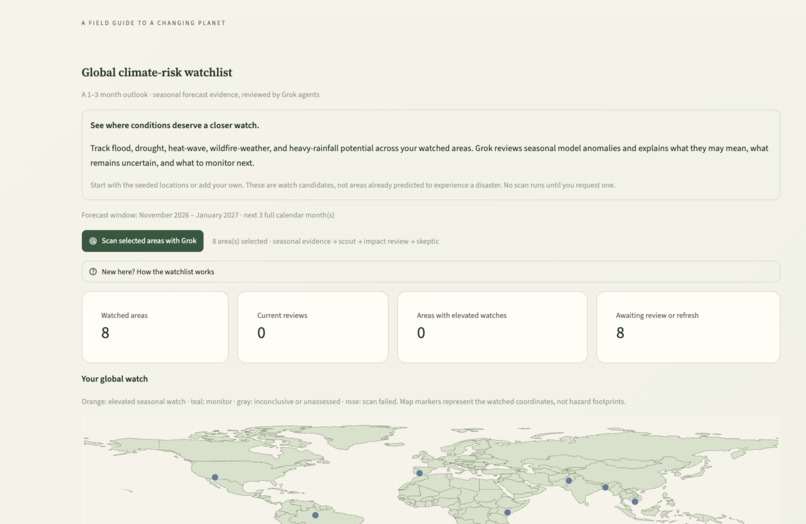806x524 pixels.
Task: Expand New here? How the watchlist works
Action: point(431,272)
